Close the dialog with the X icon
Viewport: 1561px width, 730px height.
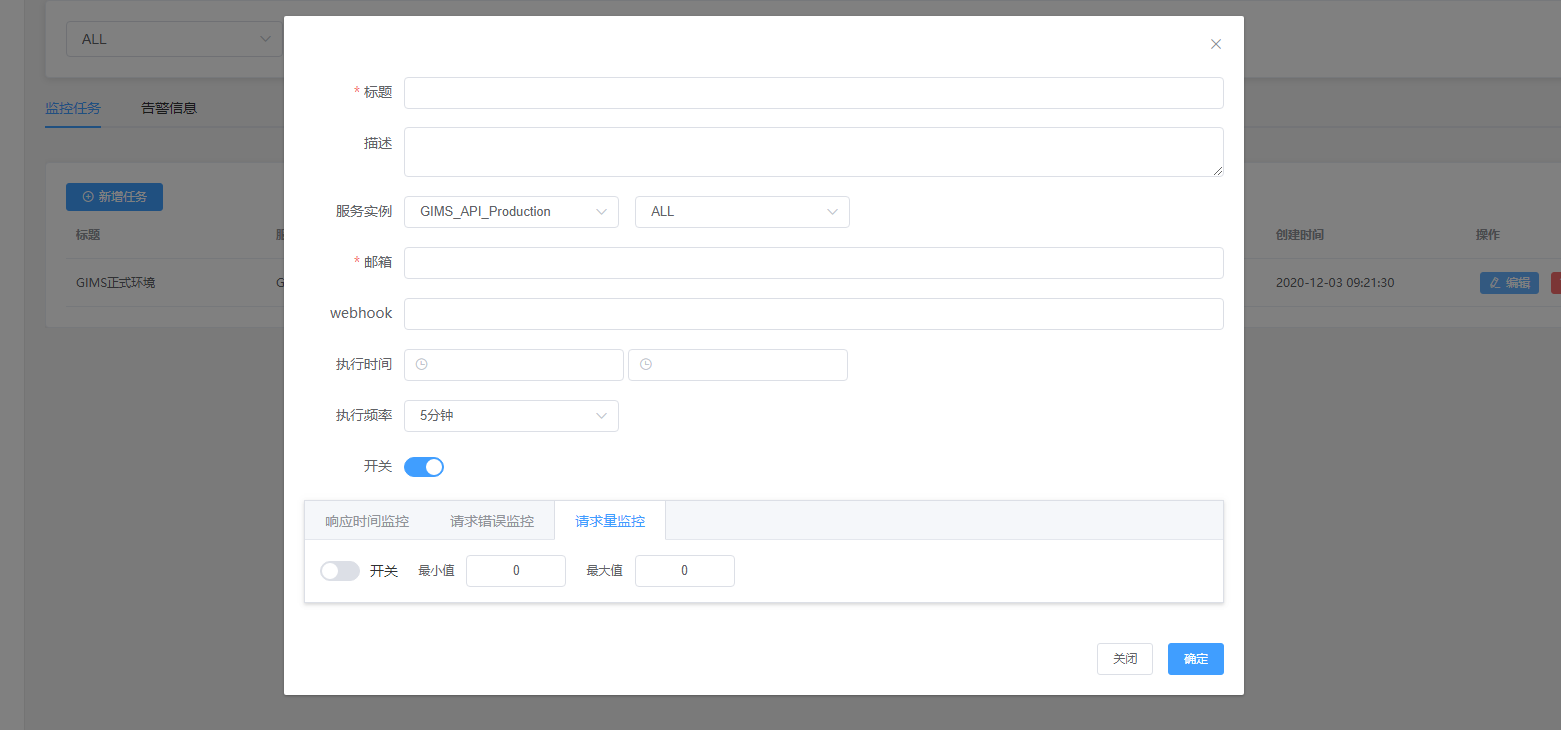tap(1216, 44)
